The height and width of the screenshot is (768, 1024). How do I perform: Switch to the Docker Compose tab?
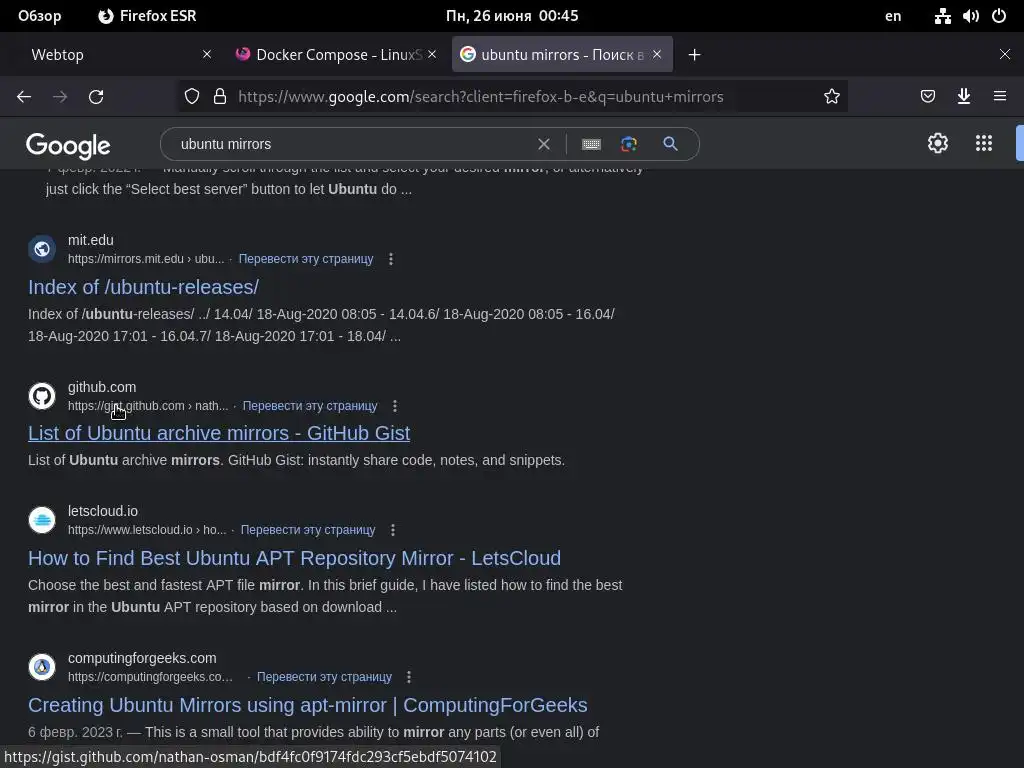(x=336, y=55)
